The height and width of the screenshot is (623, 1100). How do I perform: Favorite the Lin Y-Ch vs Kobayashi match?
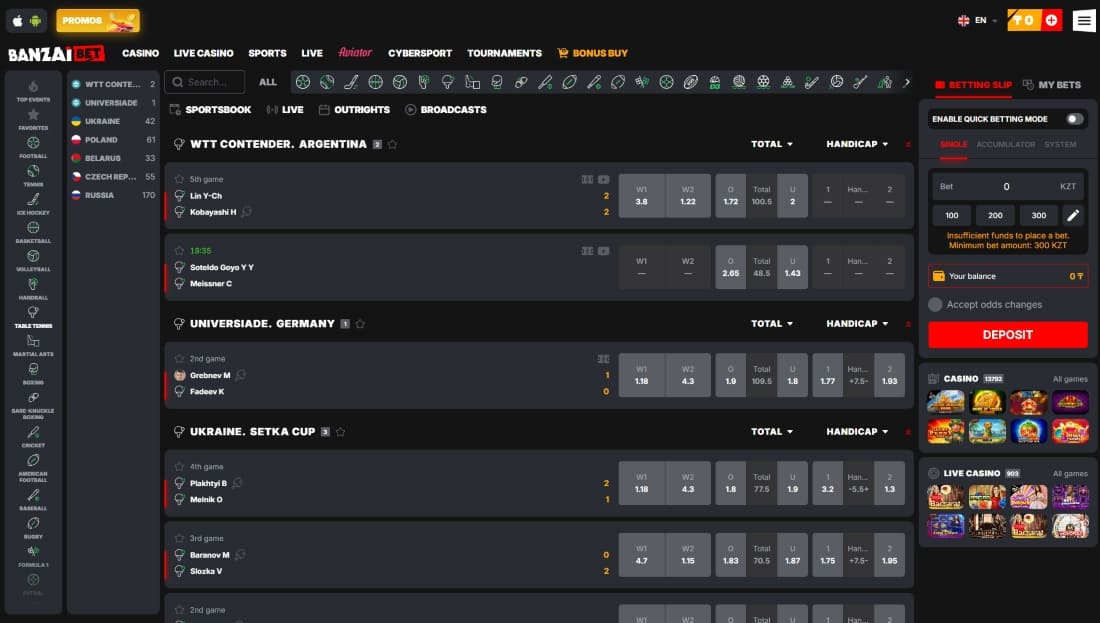pyautogui.click(x=180, y=180)
